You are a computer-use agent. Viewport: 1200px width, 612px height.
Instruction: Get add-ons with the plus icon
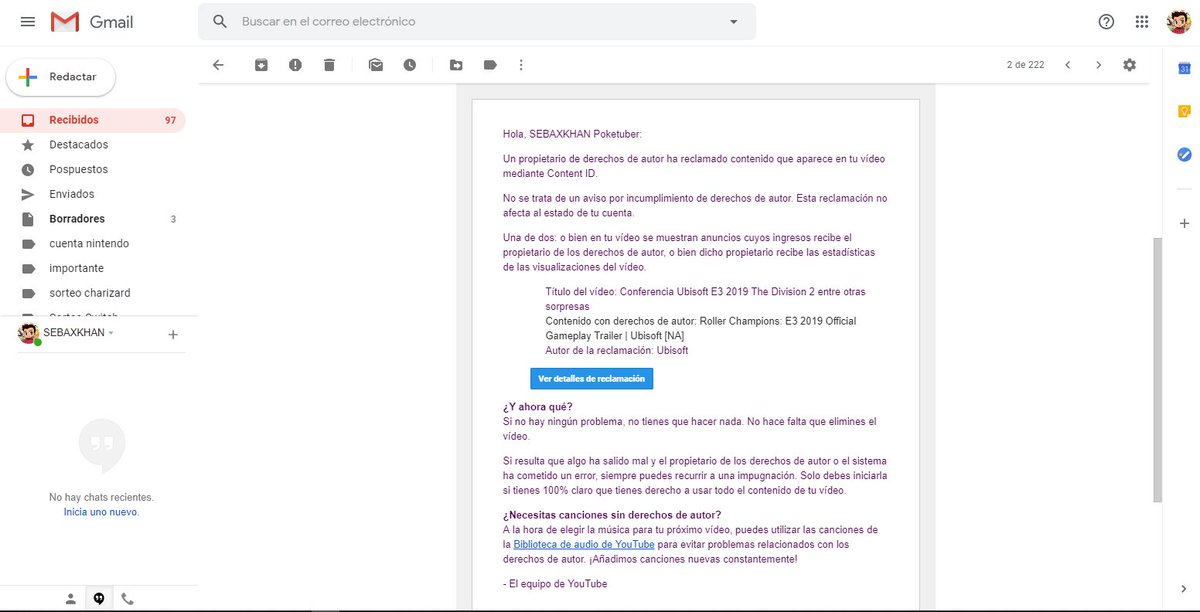coord(1184,222)
